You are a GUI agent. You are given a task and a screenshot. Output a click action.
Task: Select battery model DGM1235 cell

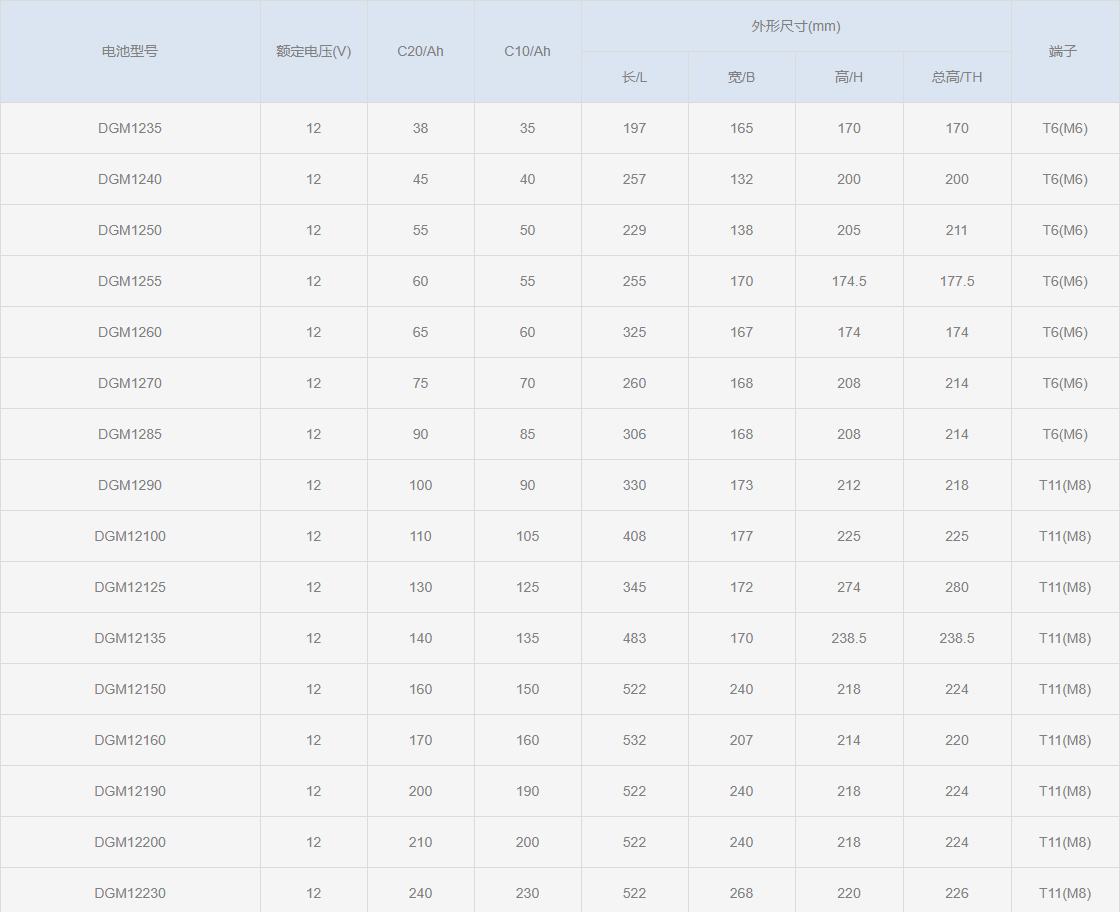(130, 128)
